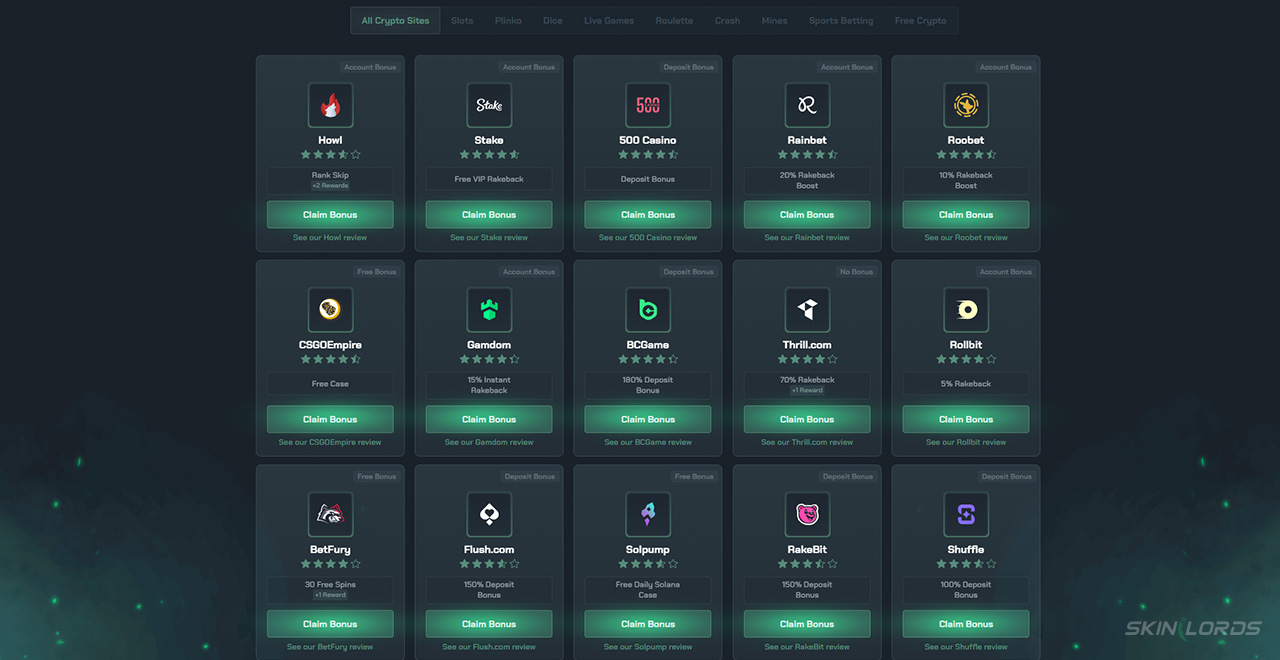The height and width of the screenshot is (660, 1280).
Task: Open the Mines tab
Action: [774, 20]
